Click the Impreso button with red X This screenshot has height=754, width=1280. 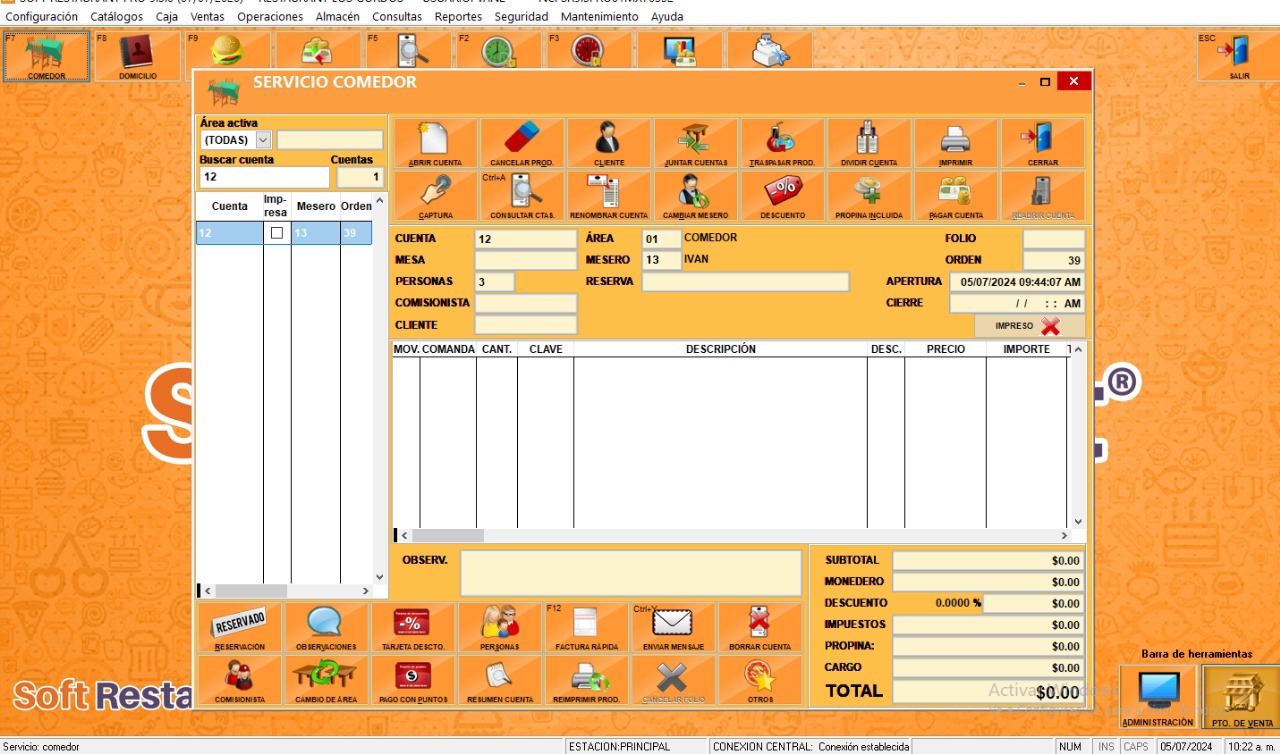click(1029, 326)
